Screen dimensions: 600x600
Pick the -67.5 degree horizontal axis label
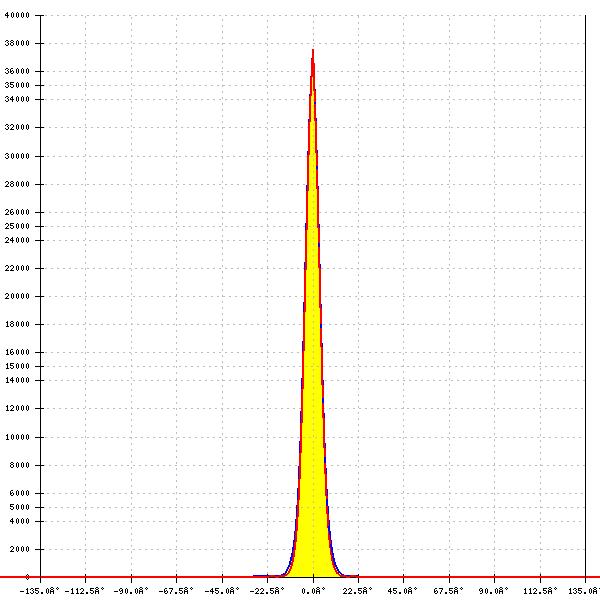[176, 591]
